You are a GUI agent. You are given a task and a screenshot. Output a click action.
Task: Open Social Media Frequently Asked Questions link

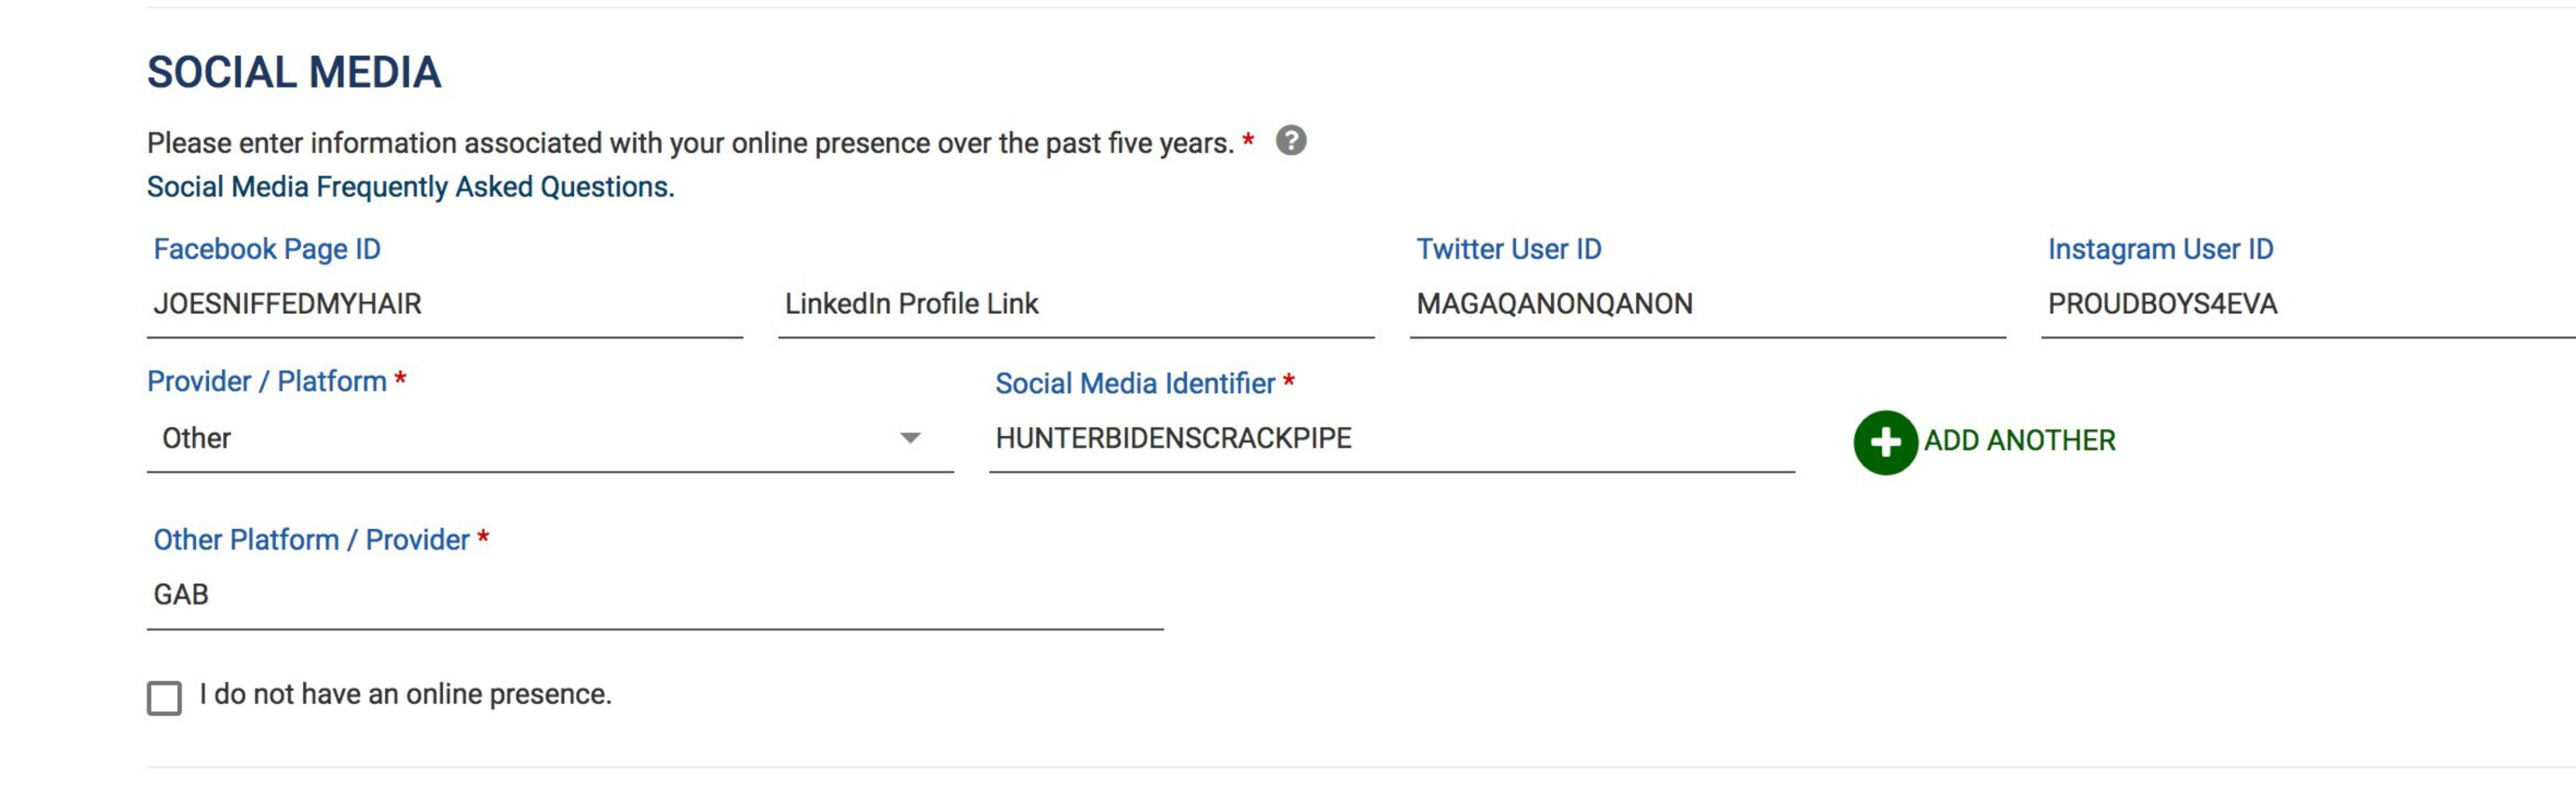coord(411,187)
